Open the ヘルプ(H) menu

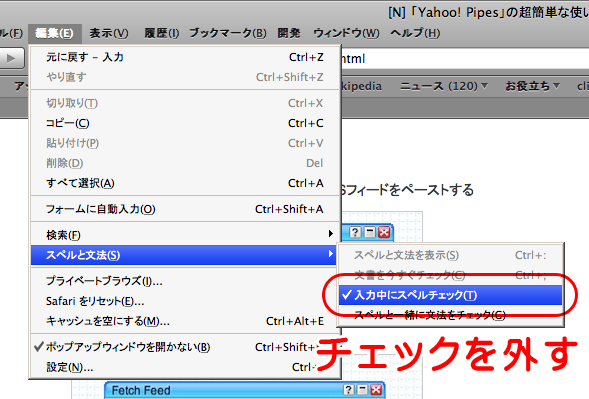point(415,33)
